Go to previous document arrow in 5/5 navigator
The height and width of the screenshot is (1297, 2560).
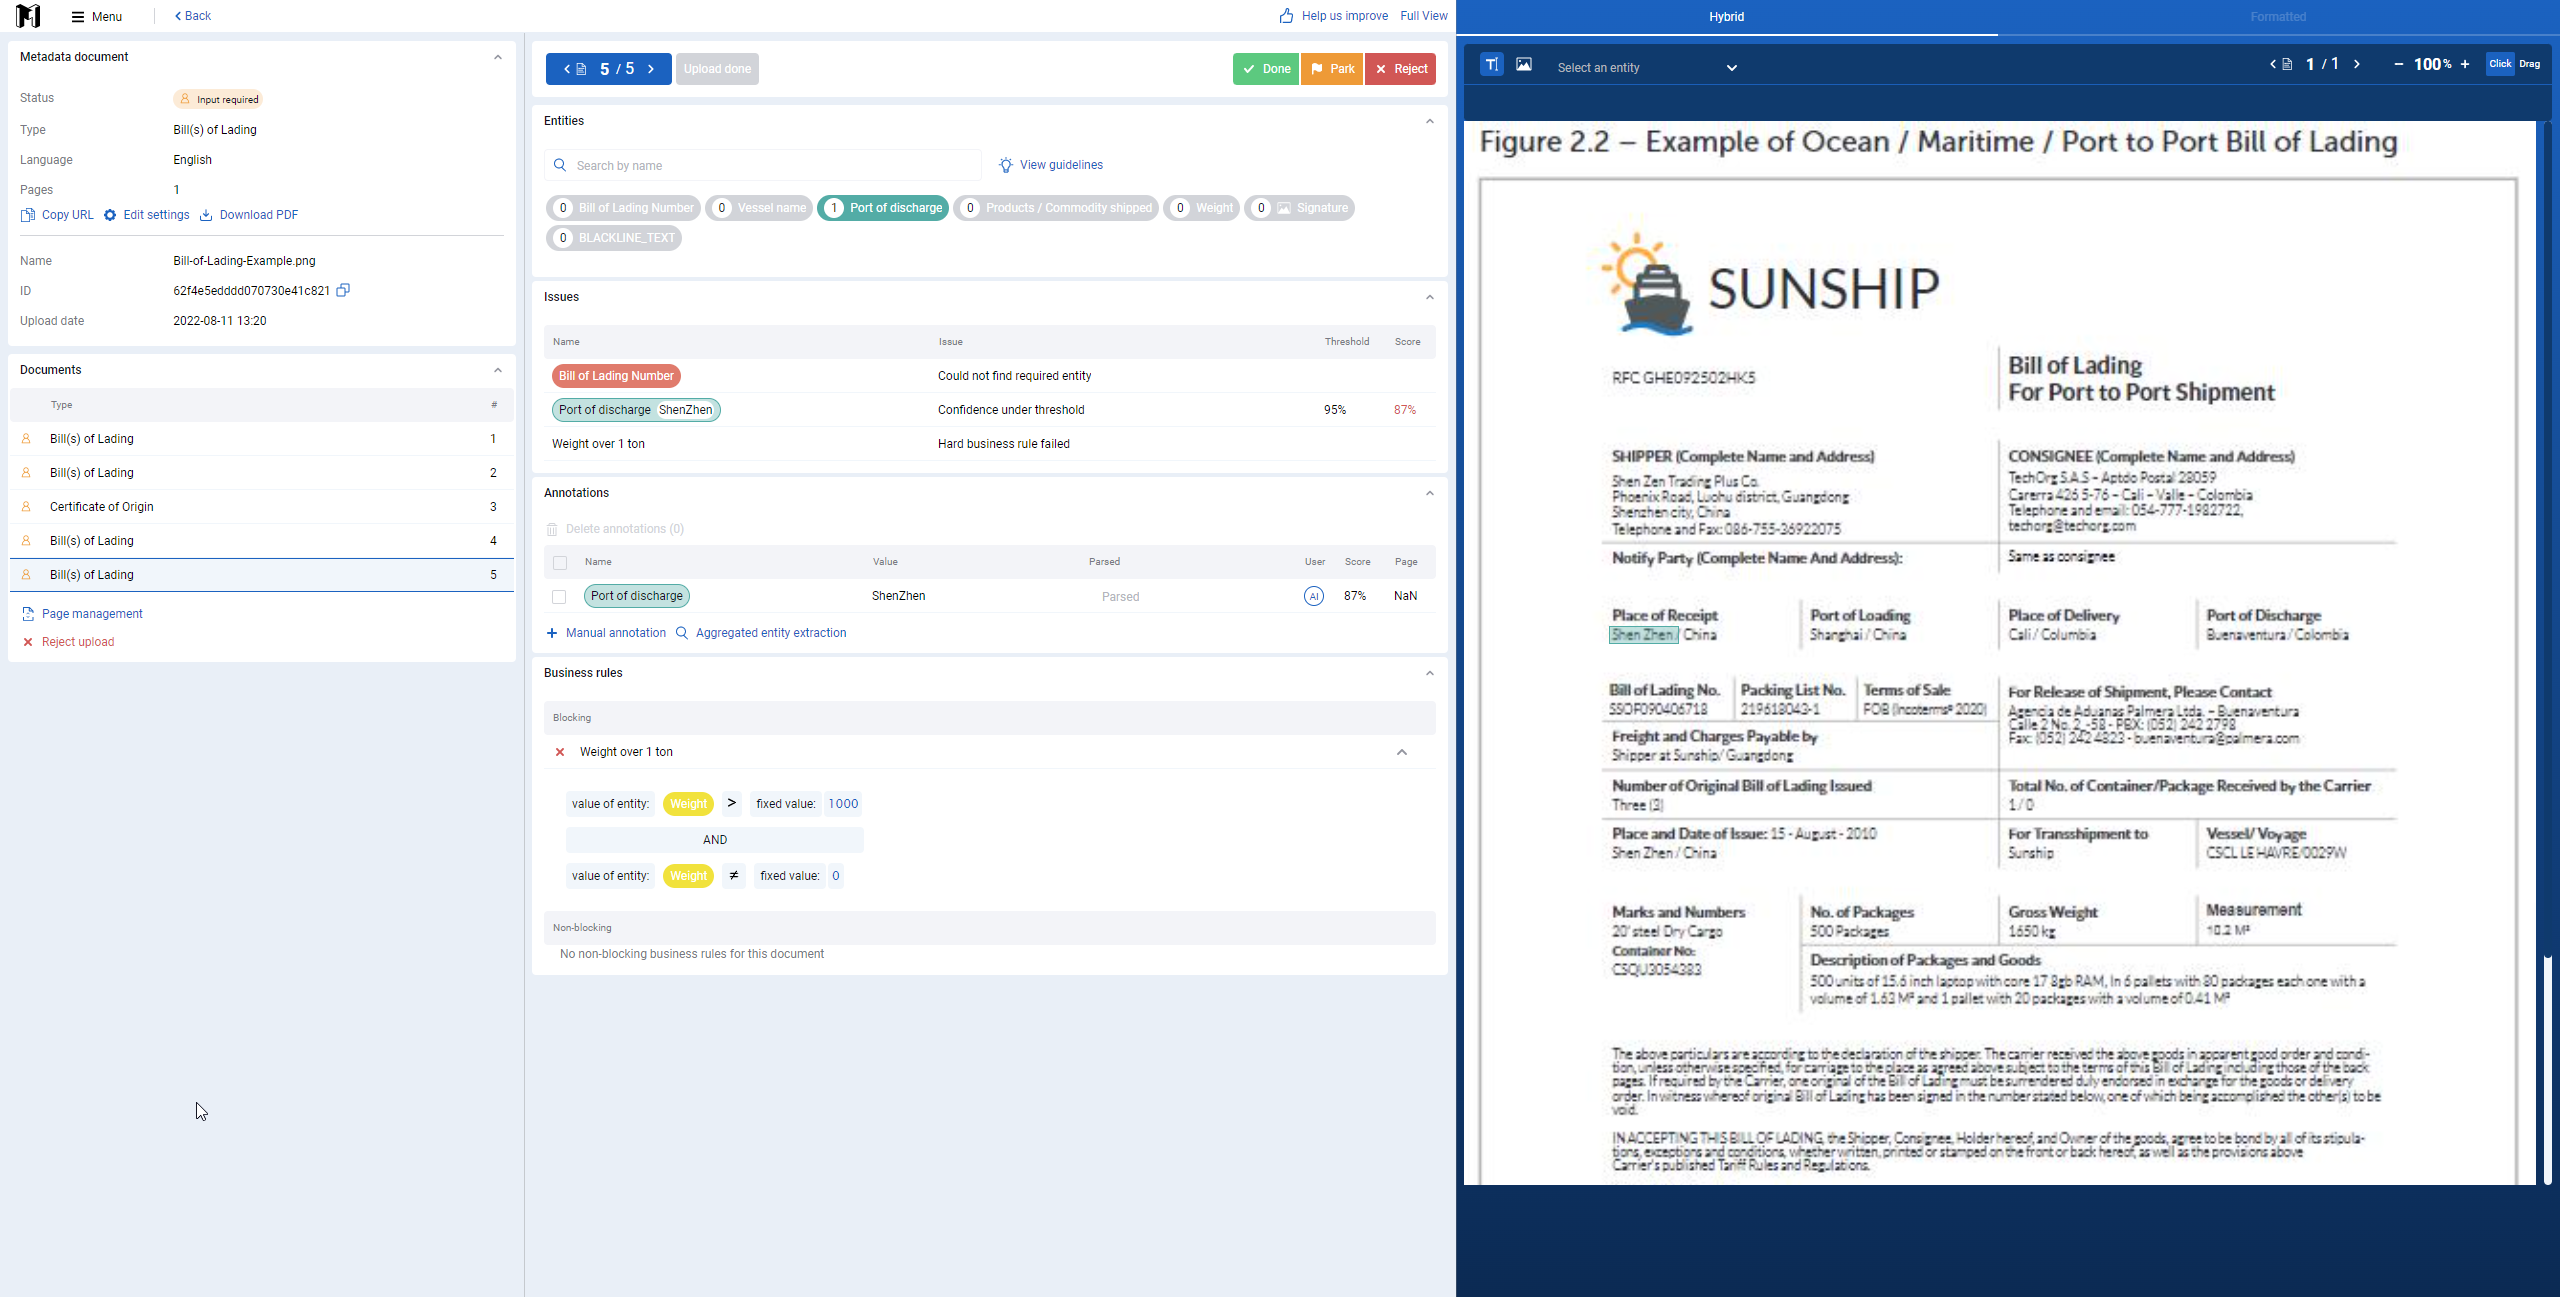point(567,69)
